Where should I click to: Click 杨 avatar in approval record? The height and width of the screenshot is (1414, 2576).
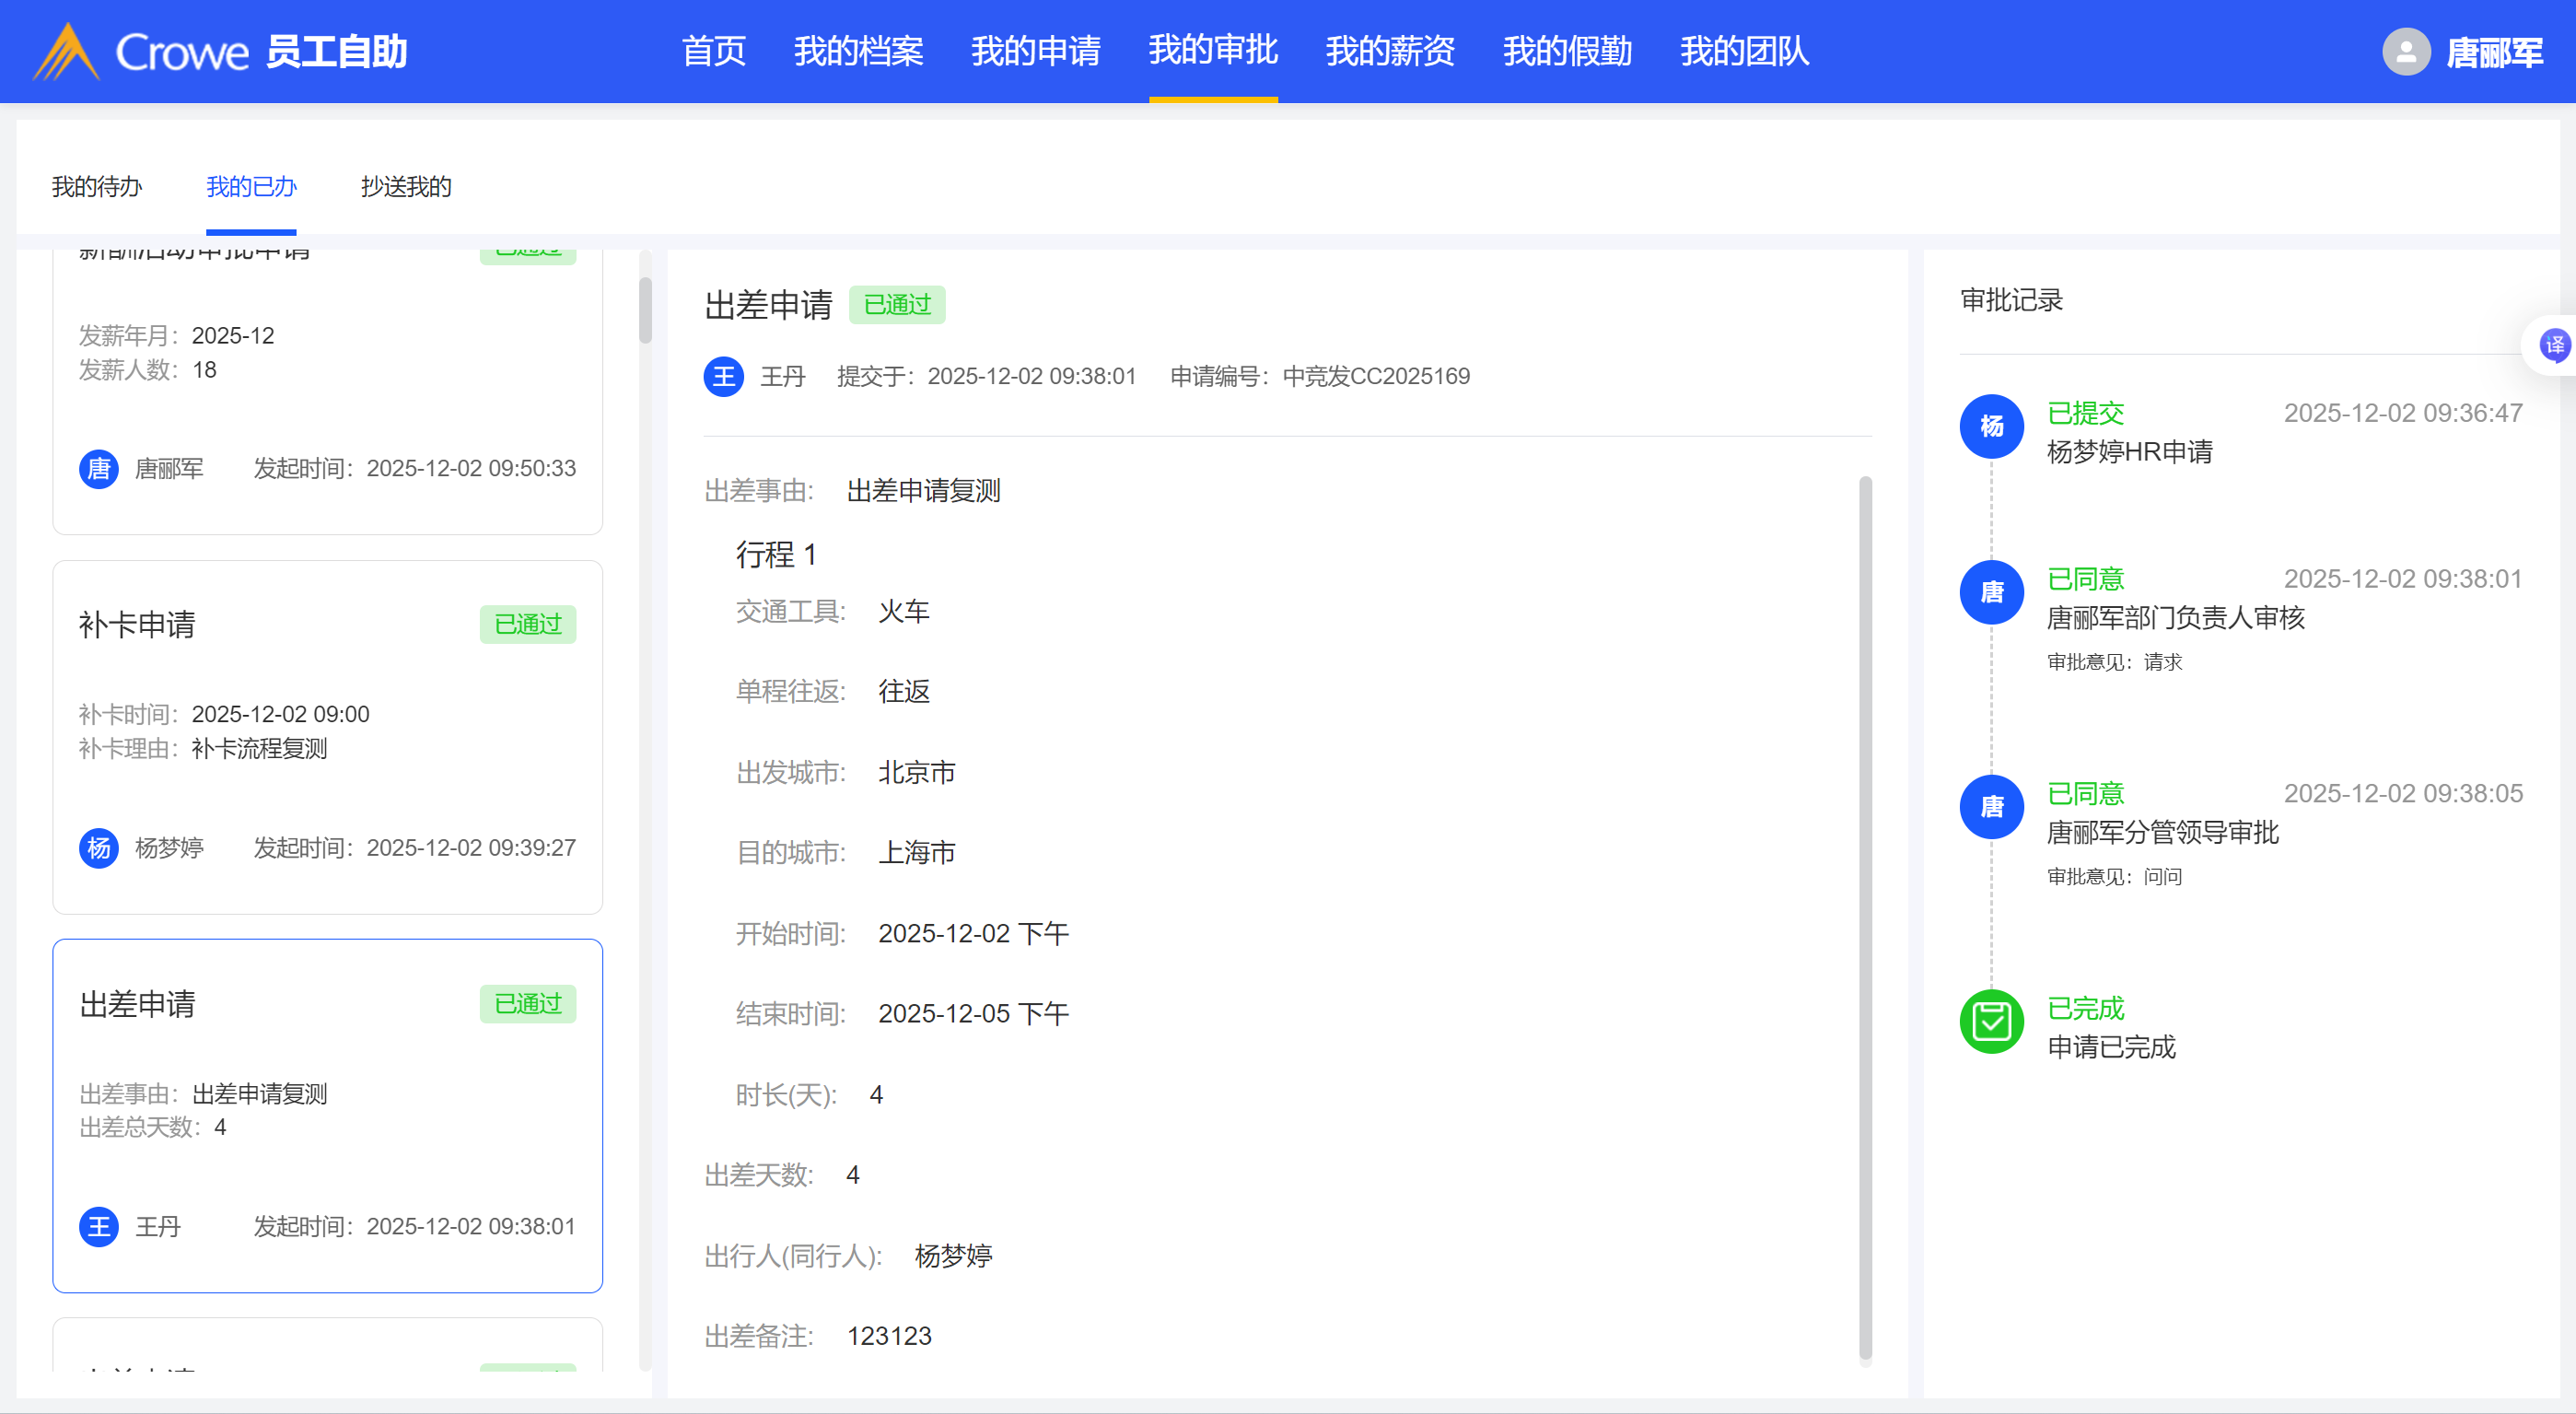[x=1991, y=427]
